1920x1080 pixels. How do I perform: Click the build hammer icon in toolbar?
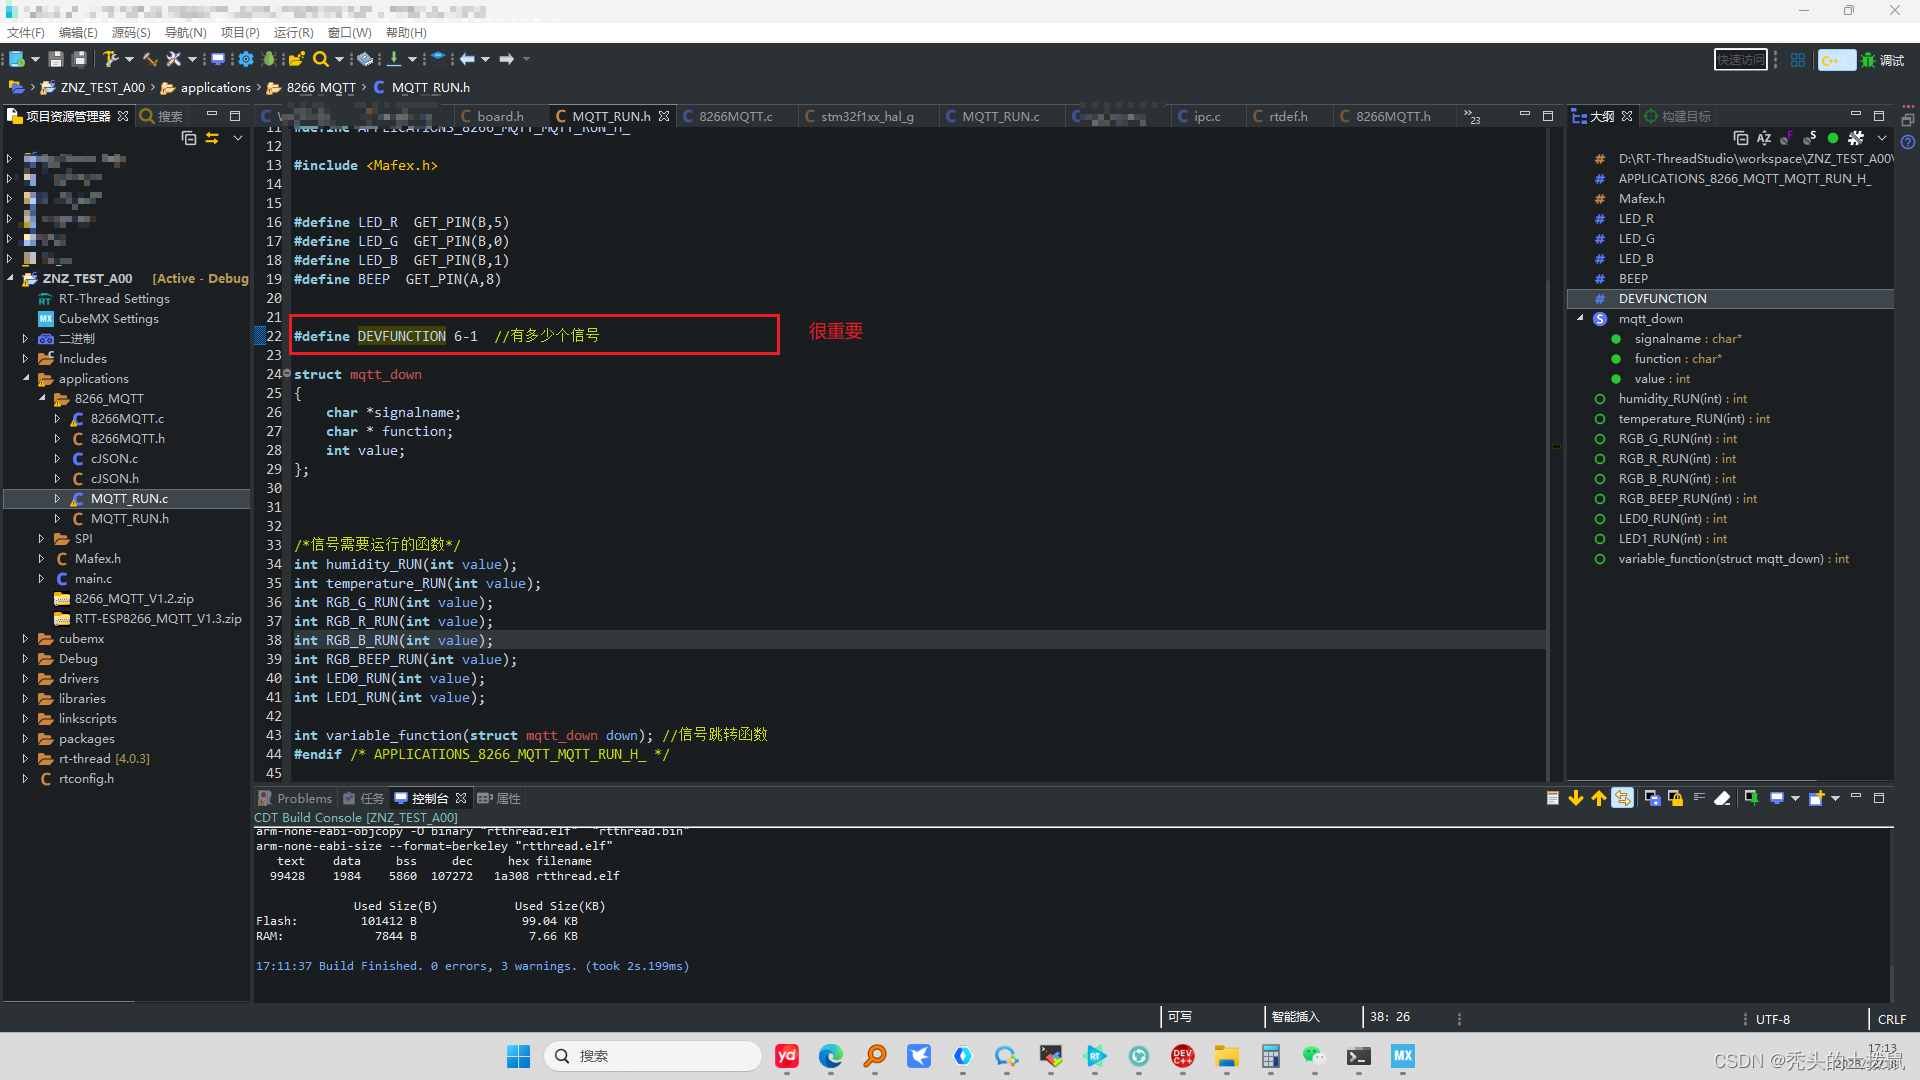110,59
